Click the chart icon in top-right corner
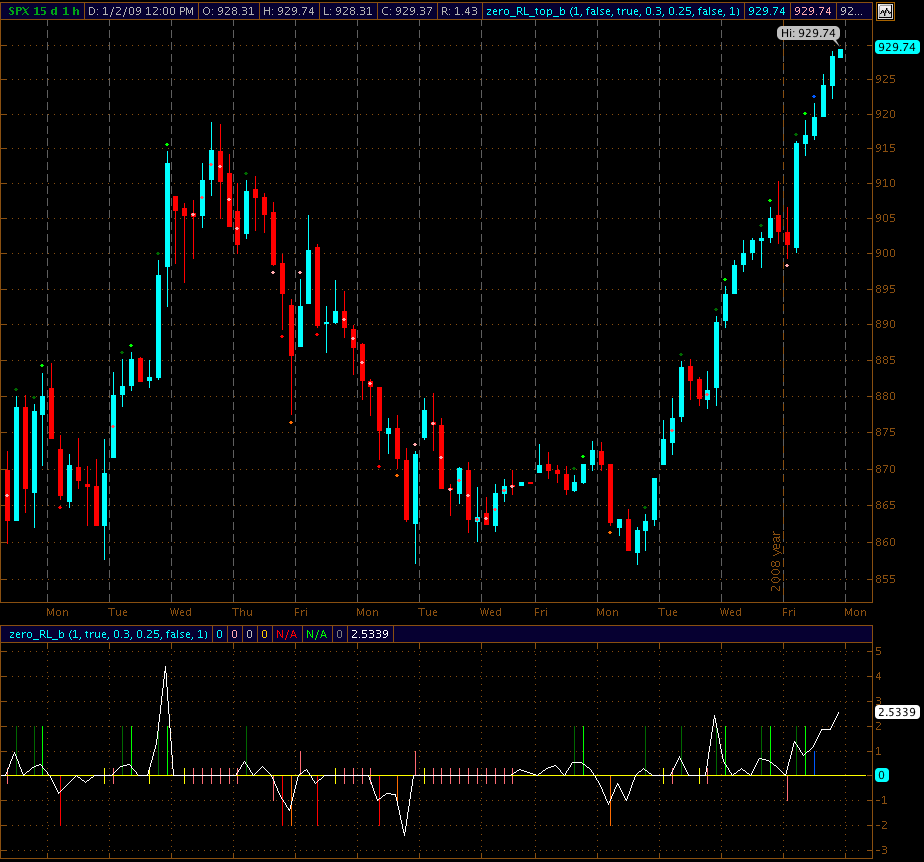Image resolution: width=924 pixels, height=862 pixels. click(x=886, y=12)
